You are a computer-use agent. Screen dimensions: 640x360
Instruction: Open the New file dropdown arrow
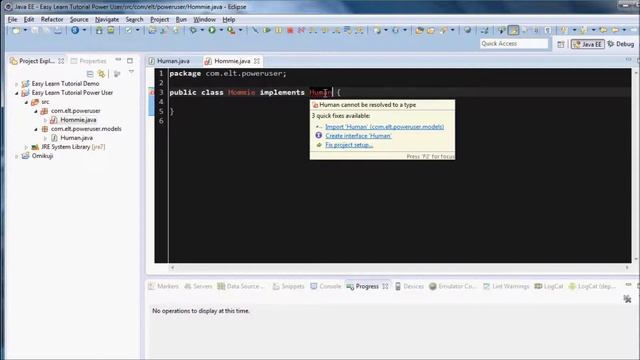click(25, 30)
